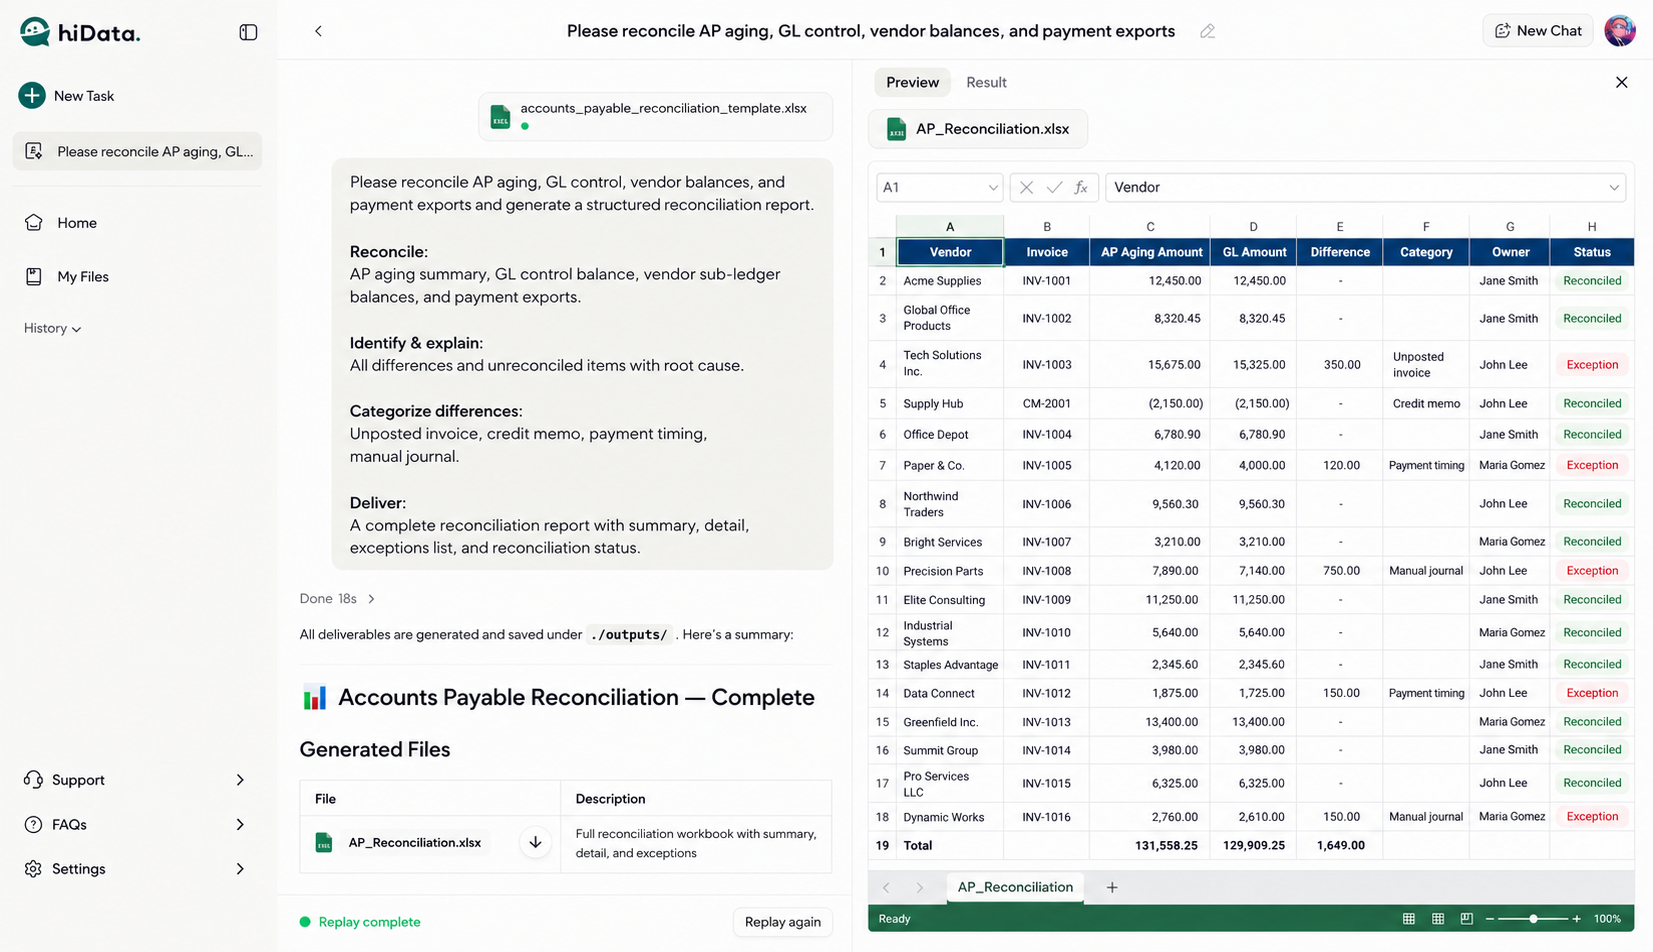The height and width of the screenshot is (952, 1653).
Task: Click the zoom slider handle
Action: pos(1533,919)
